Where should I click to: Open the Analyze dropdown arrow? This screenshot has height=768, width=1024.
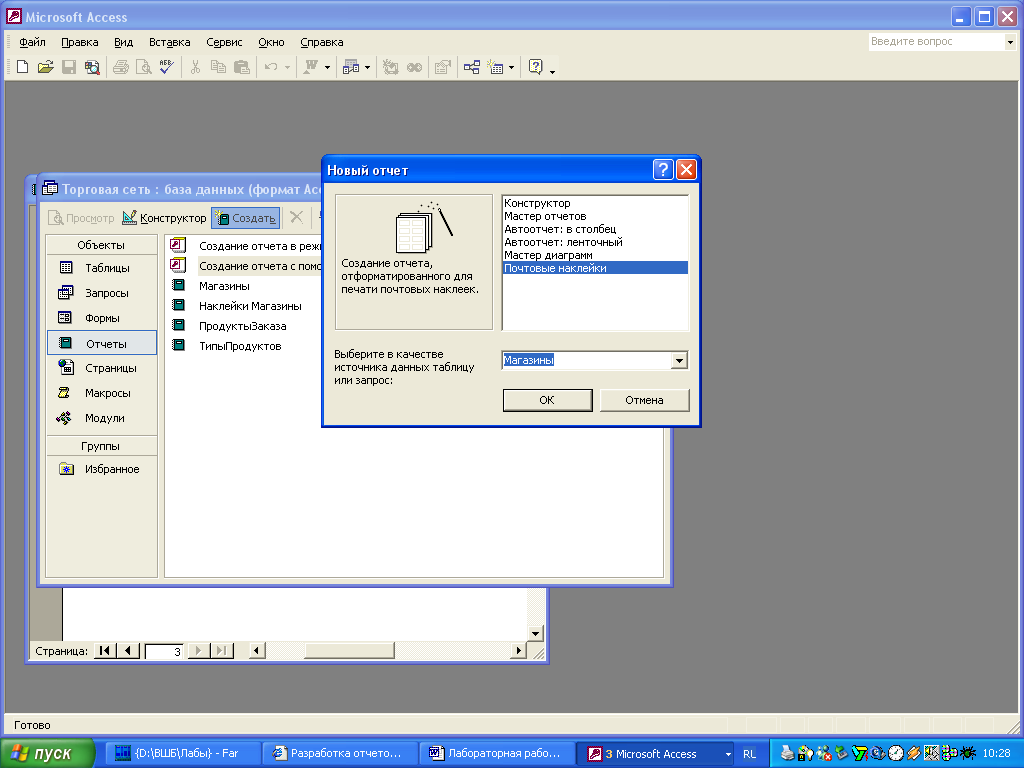coord(367,67)
